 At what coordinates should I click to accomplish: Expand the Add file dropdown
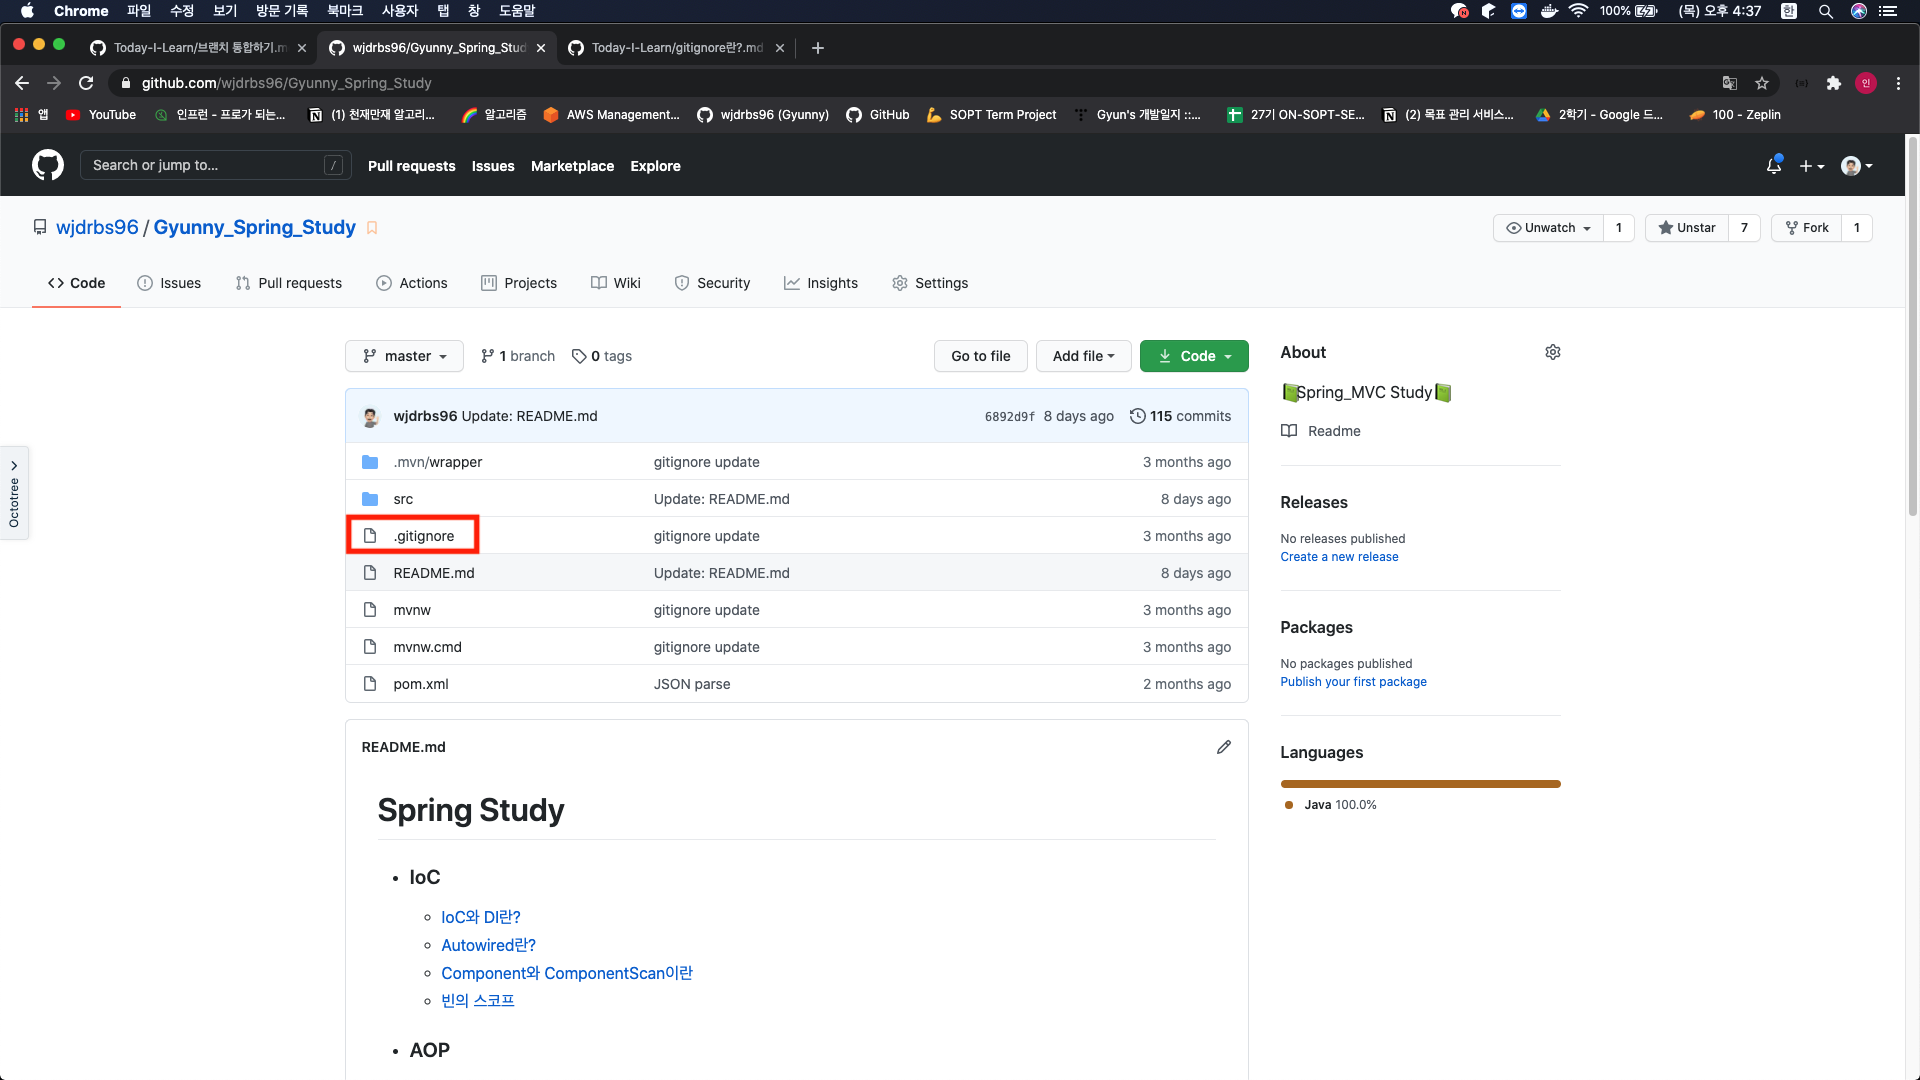pyautogui.click(x=1083, y=356)
